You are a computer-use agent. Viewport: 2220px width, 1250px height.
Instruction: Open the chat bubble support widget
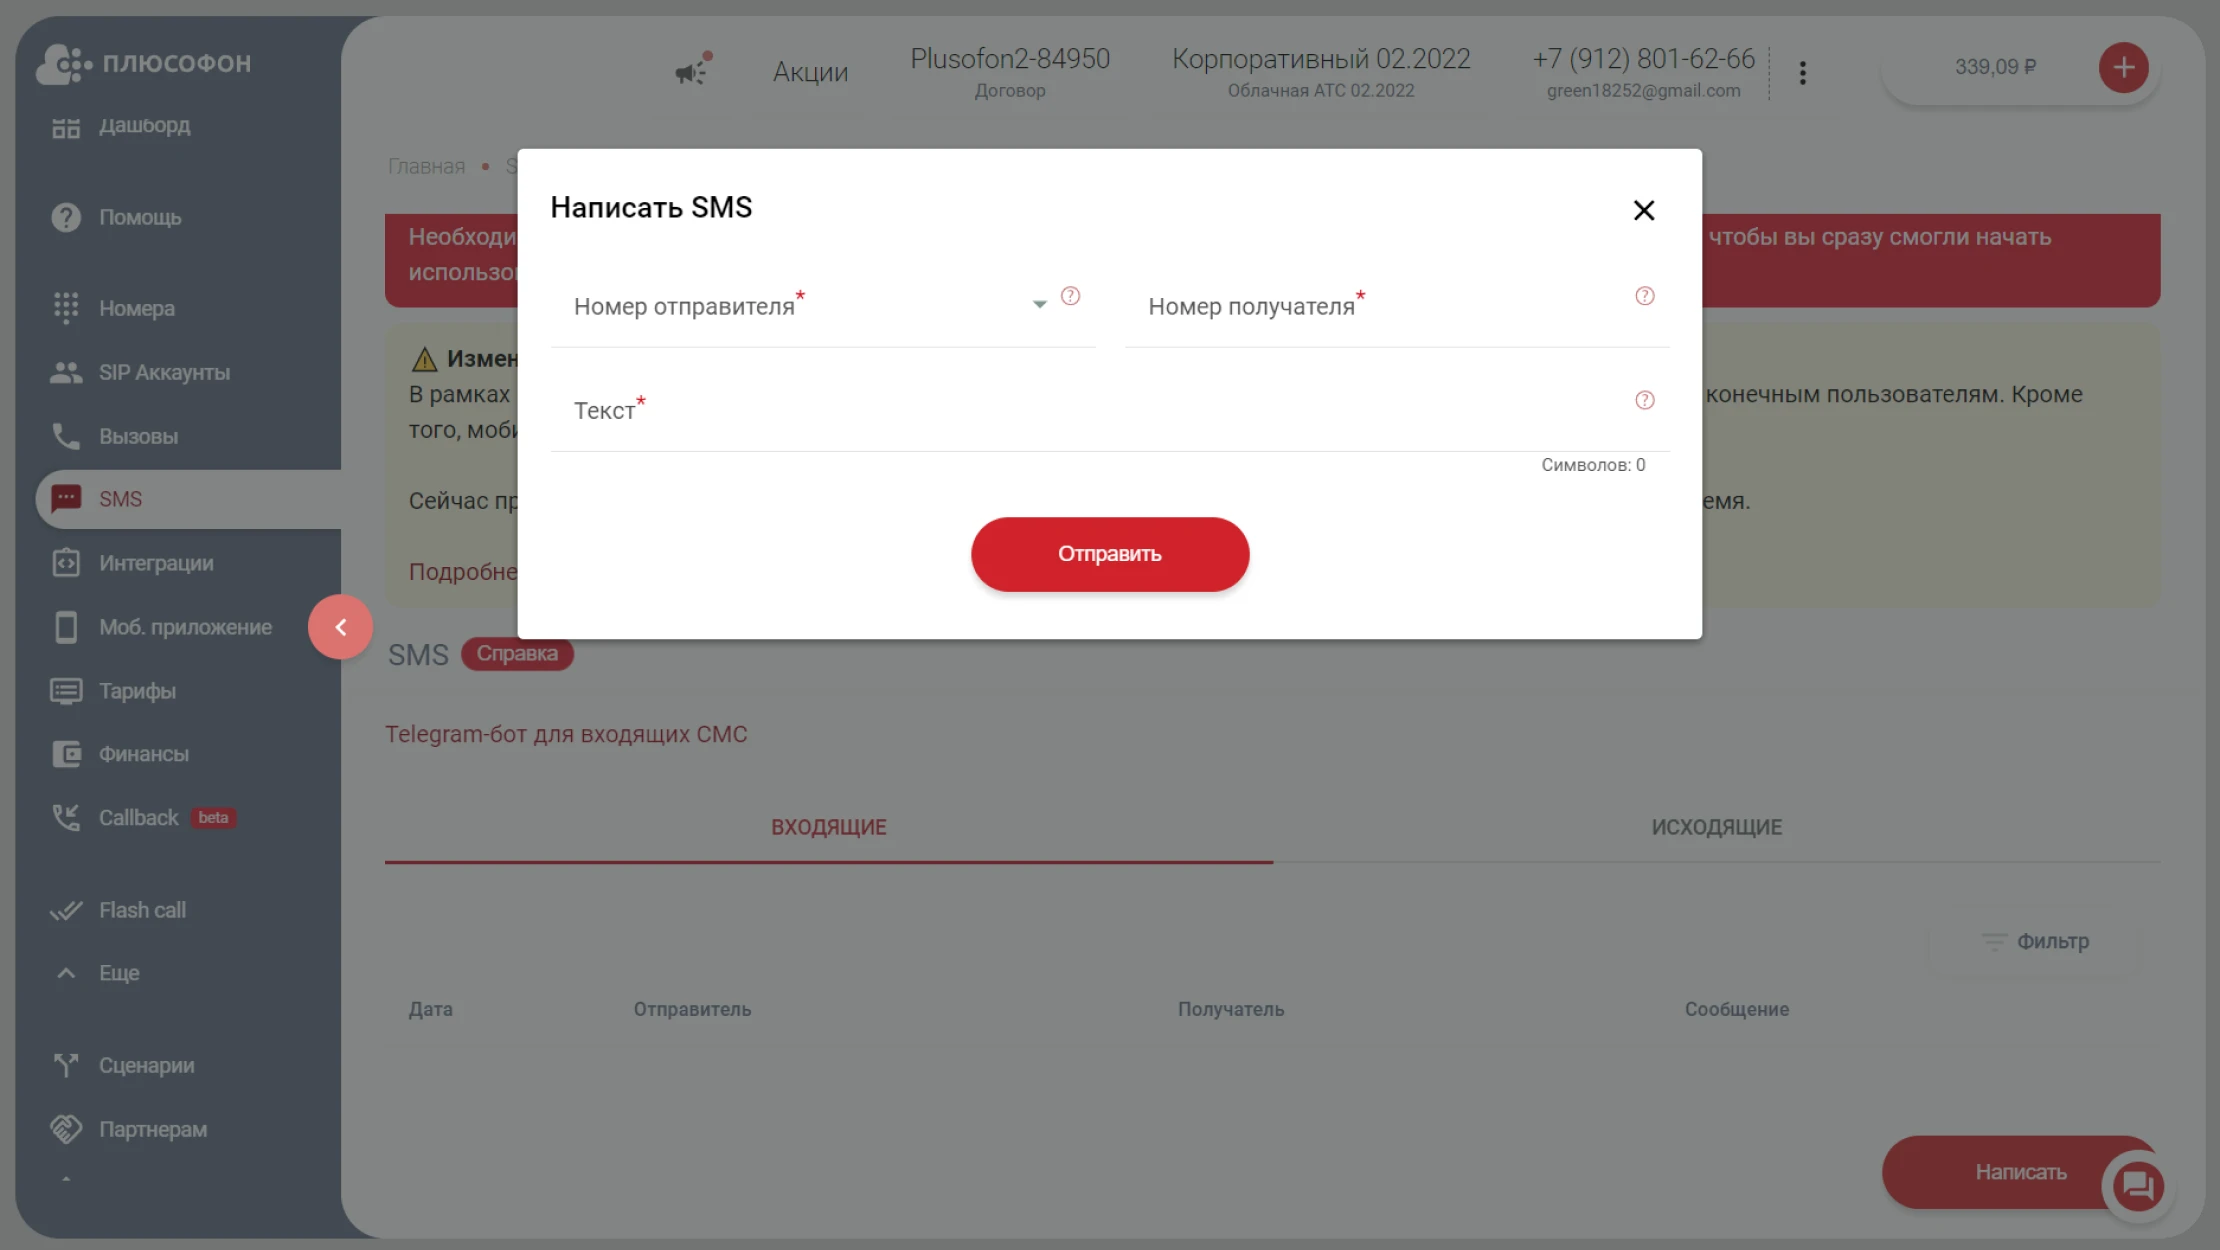pyautogui.click(x=2138, y=1187)
